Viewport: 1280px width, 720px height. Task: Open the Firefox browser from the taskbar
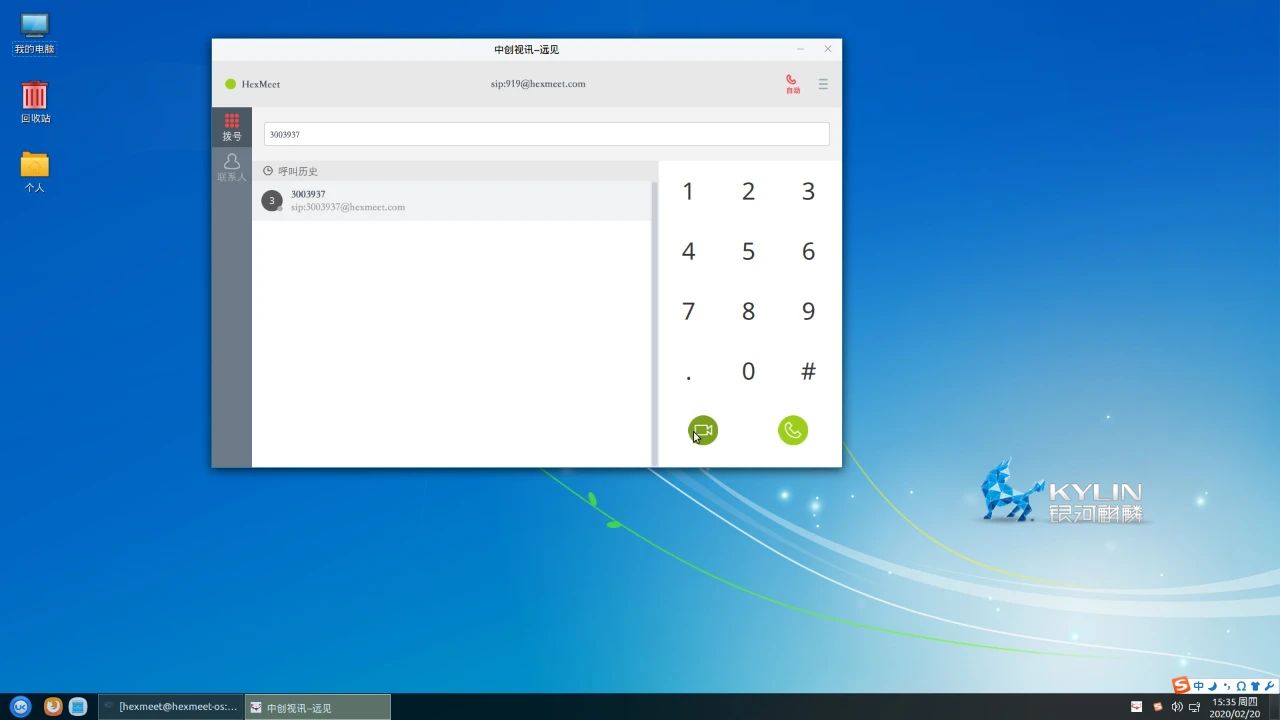[53, 706]
